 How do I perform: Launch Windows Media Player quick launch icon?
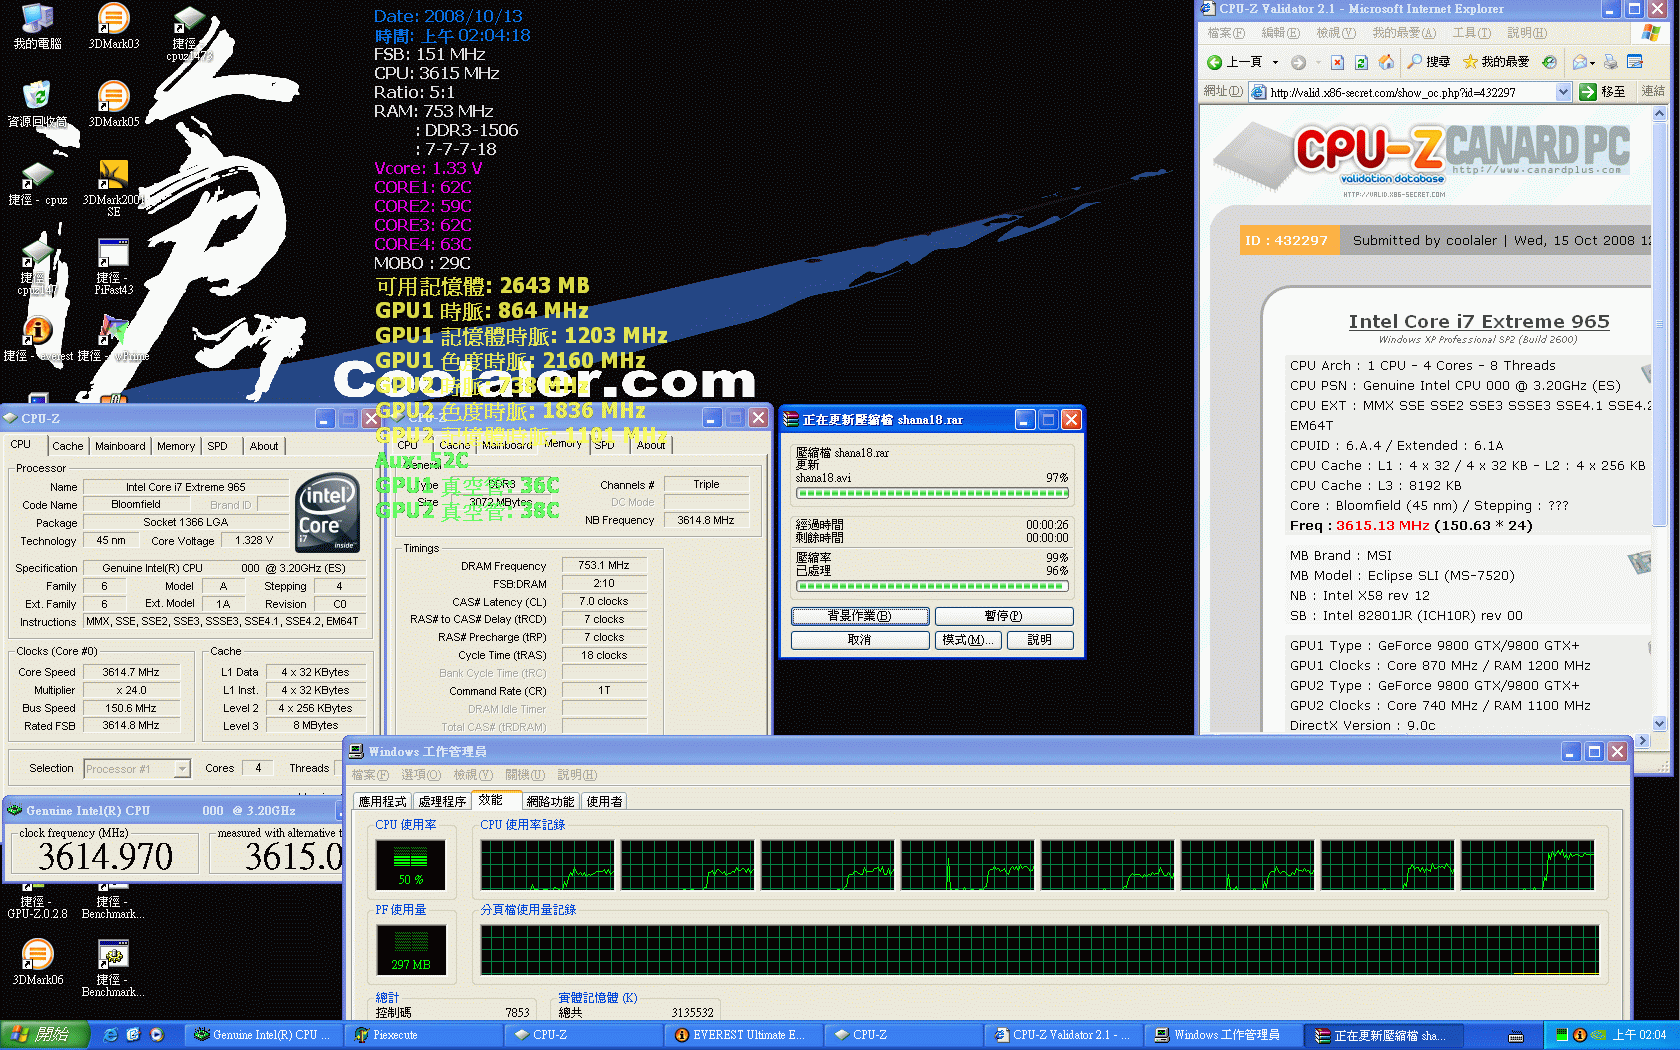[156, 1035]
